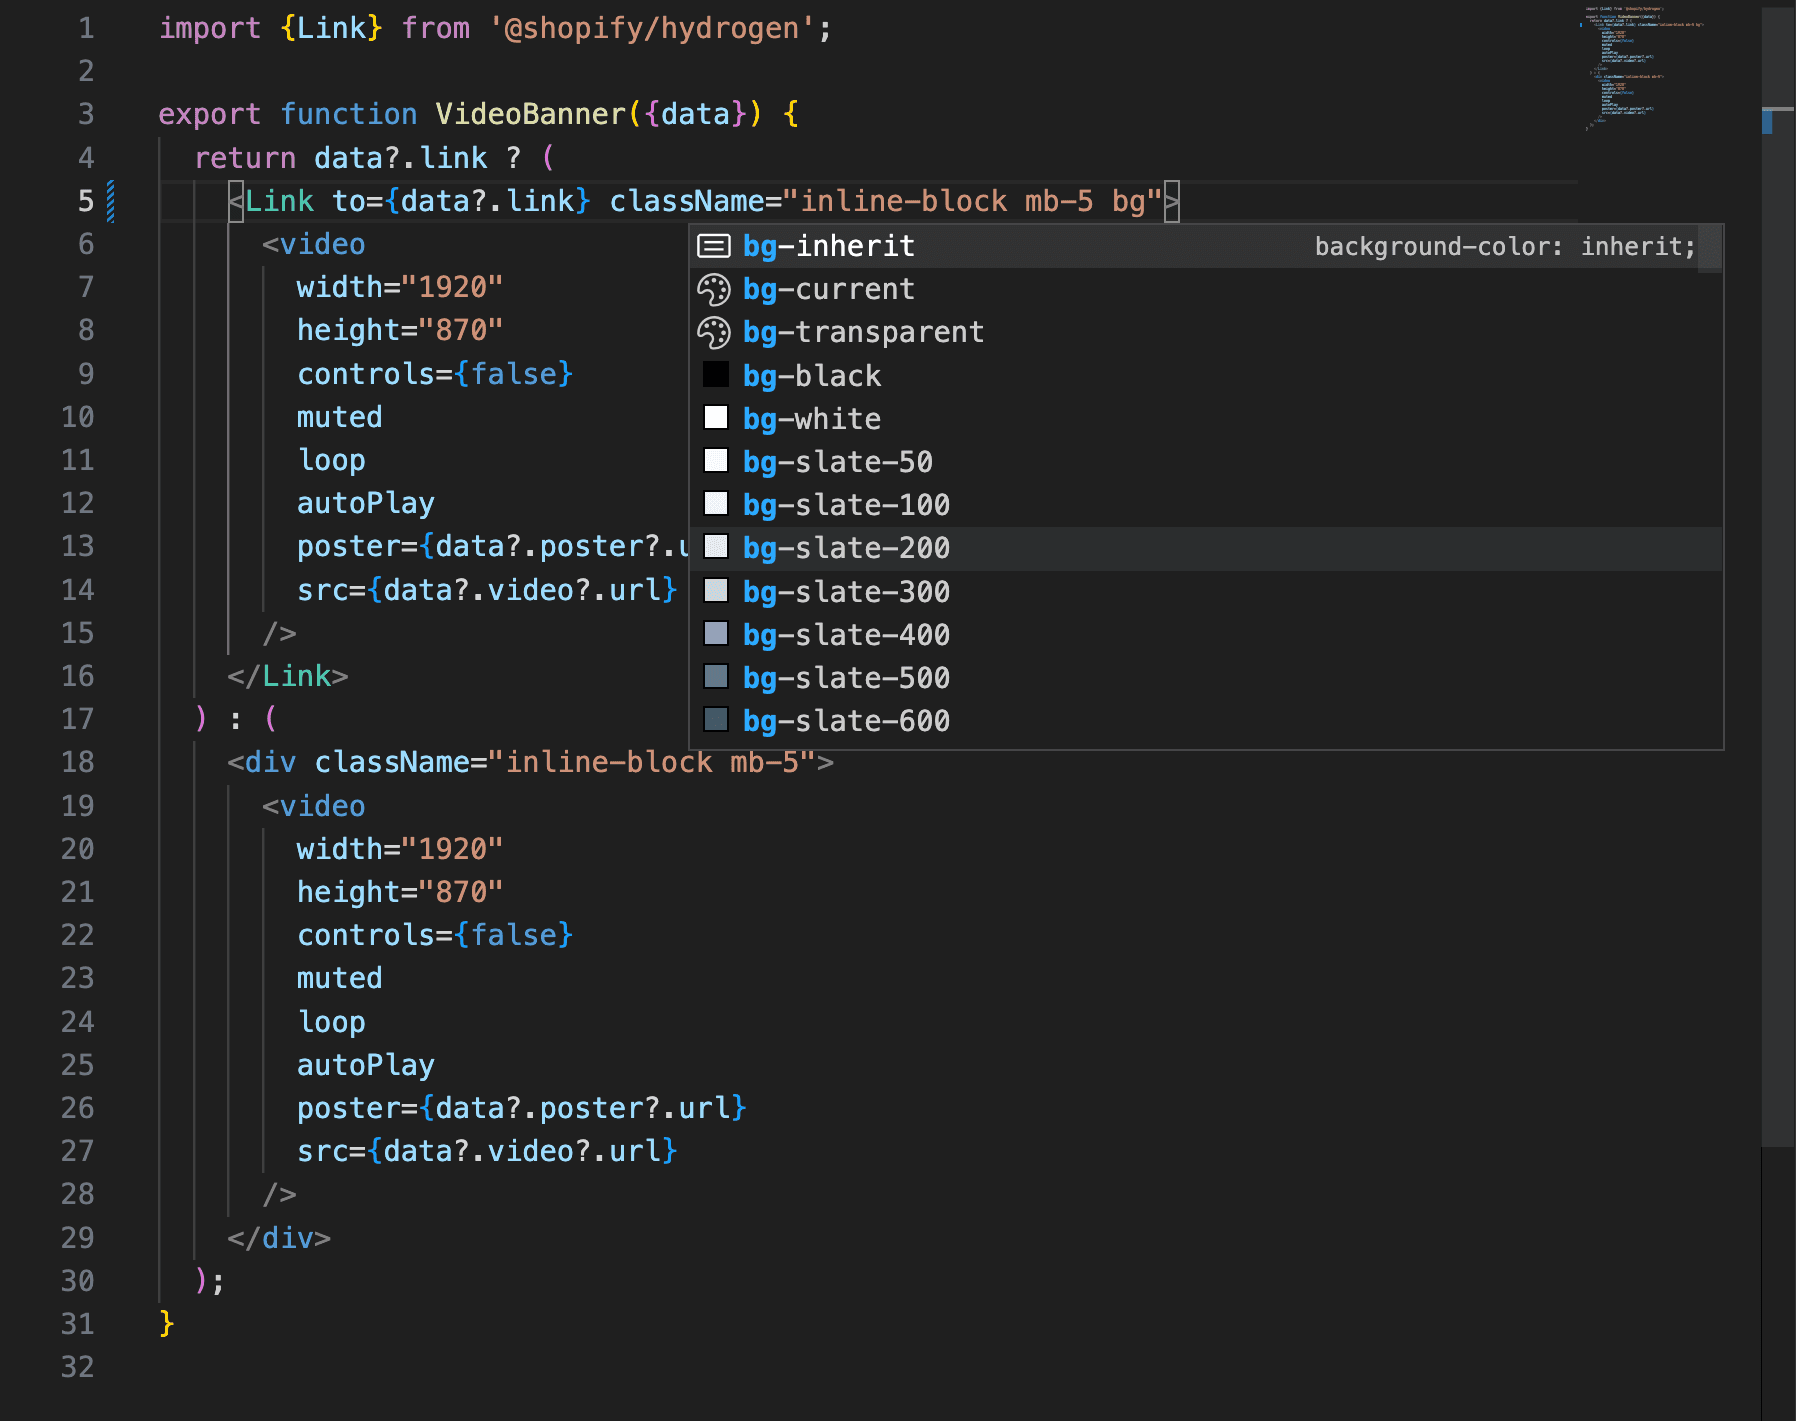Select bg-slate-500 from the suggestion list
The image size is (1796, 1421).
[x=846, y=678]
